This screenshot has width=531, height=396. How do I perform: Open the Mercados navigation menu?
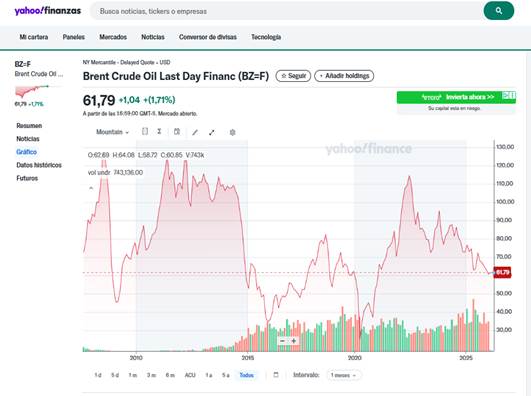pyautogui.click(x=113, y=37)
